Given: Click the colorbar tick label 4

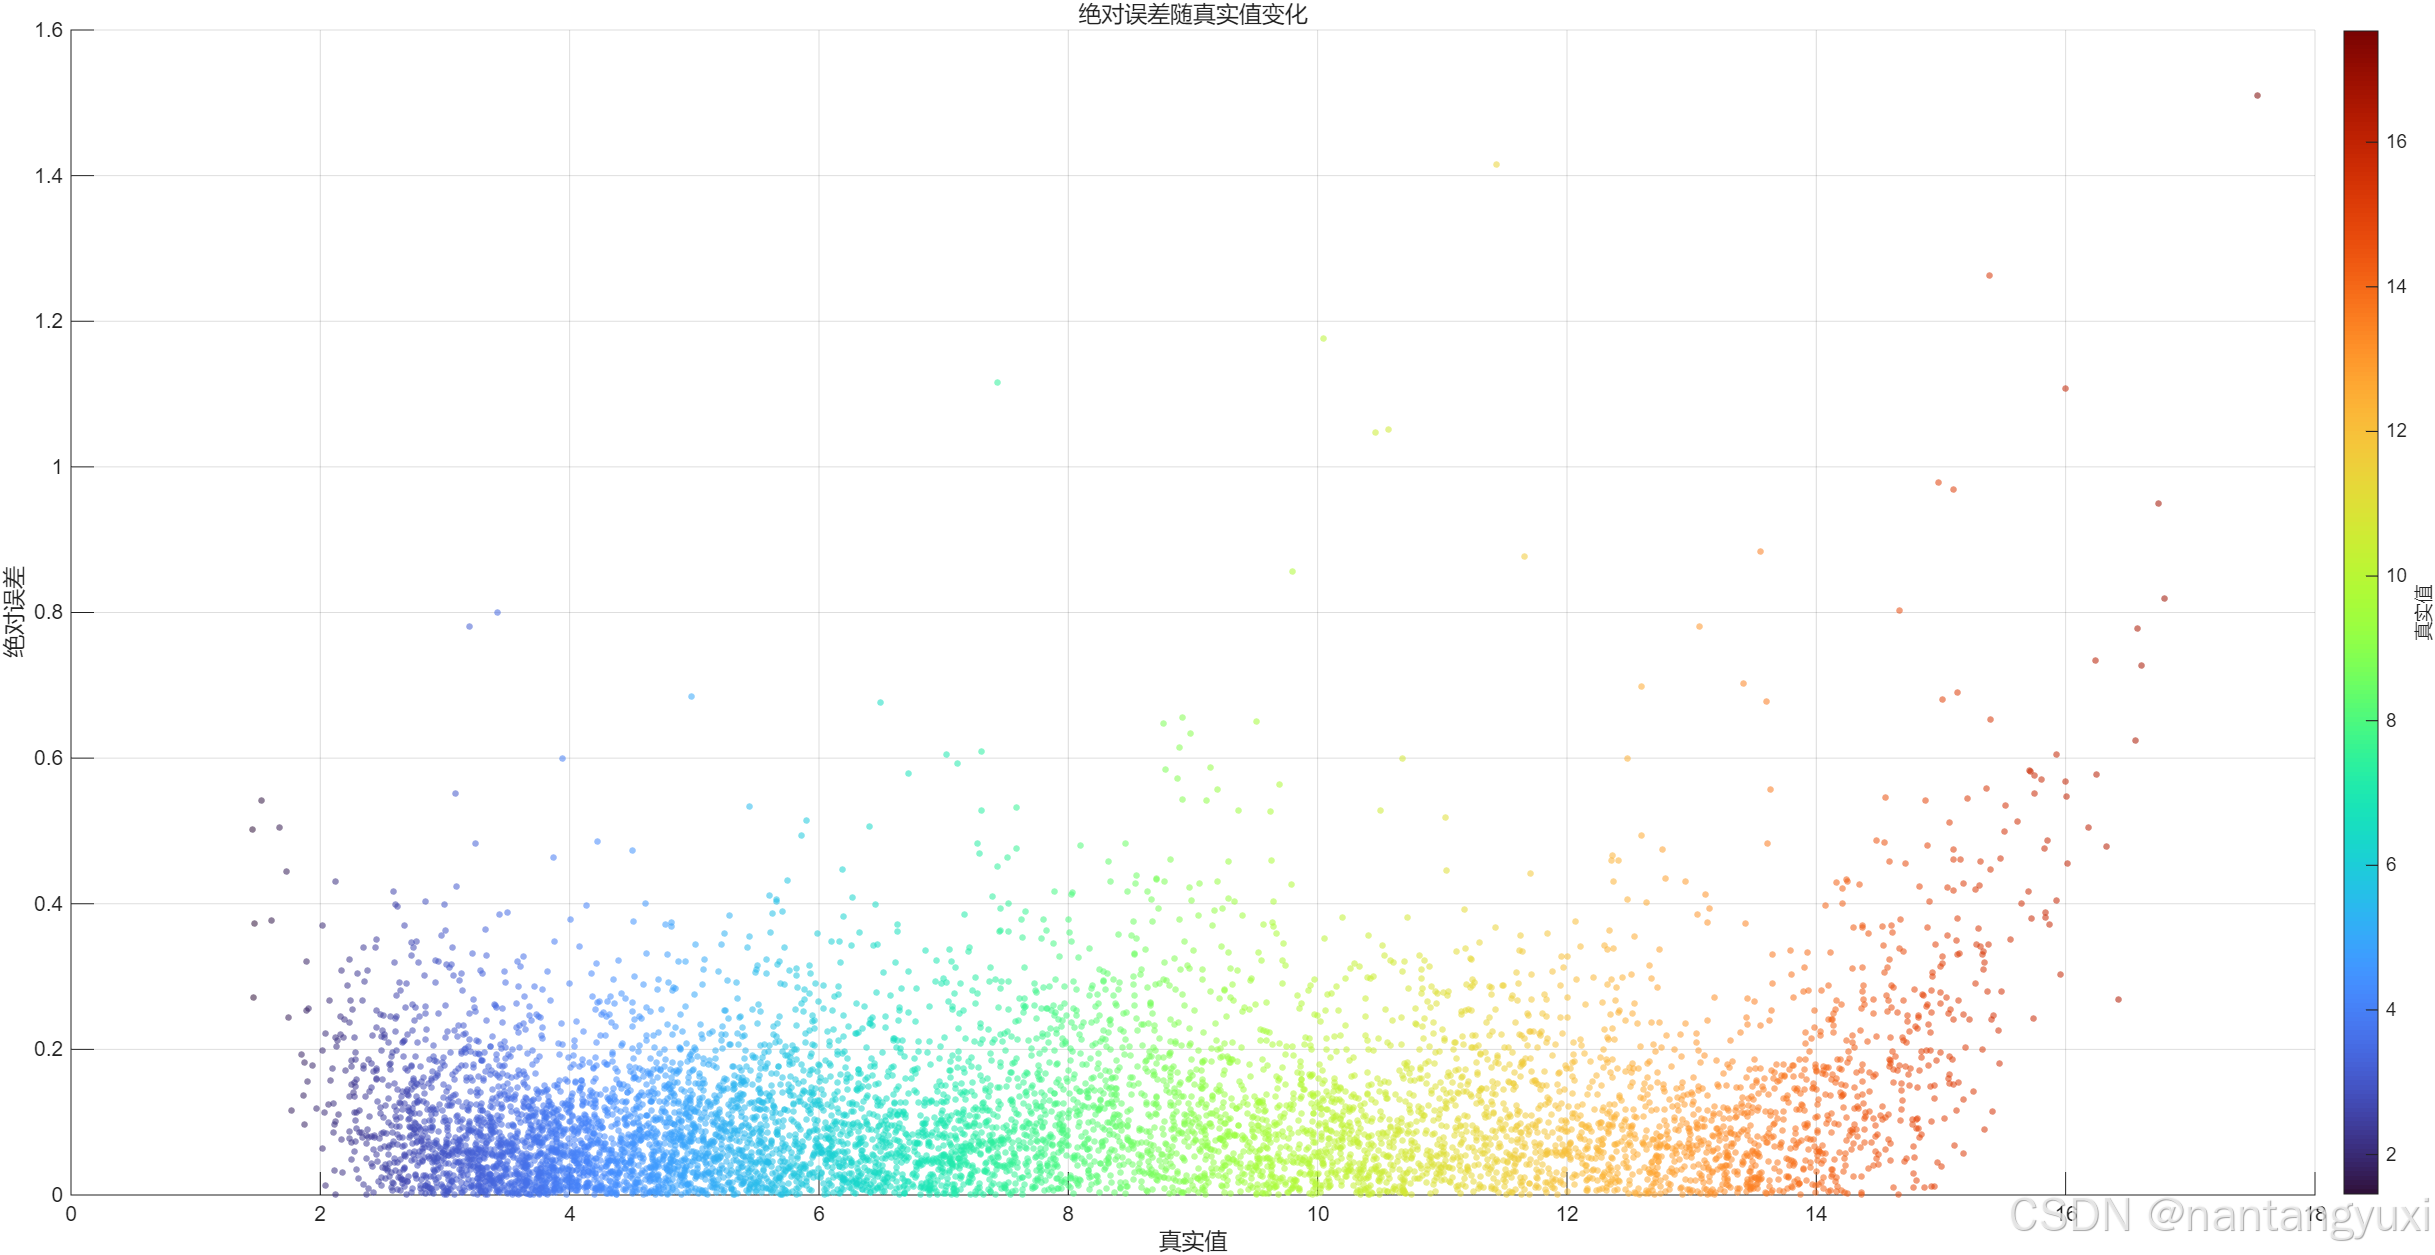Looking at the screenshot, I should click(x=2391, y=1010).
